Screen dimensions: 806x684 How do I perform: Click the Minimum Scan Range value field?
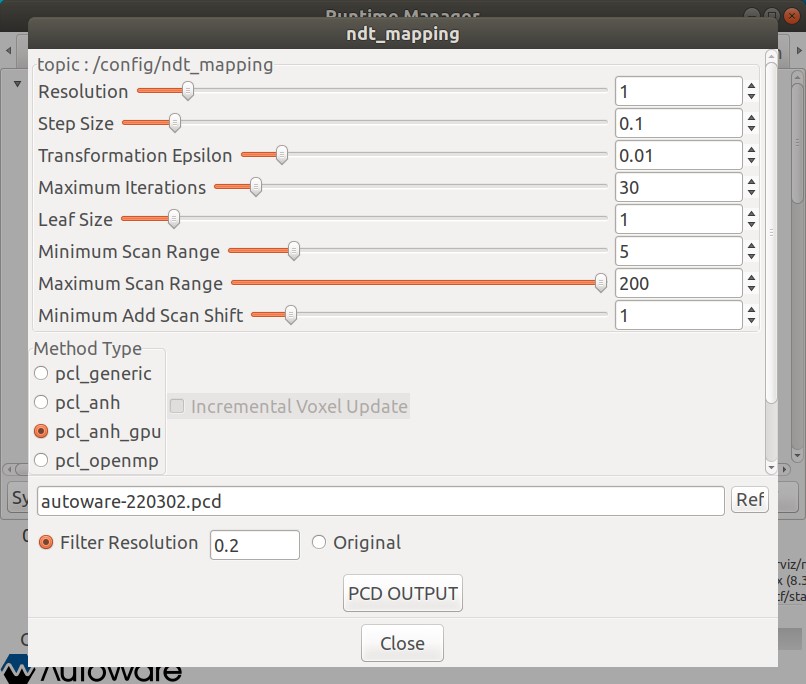pyautogui.click(x=679, y=251)
